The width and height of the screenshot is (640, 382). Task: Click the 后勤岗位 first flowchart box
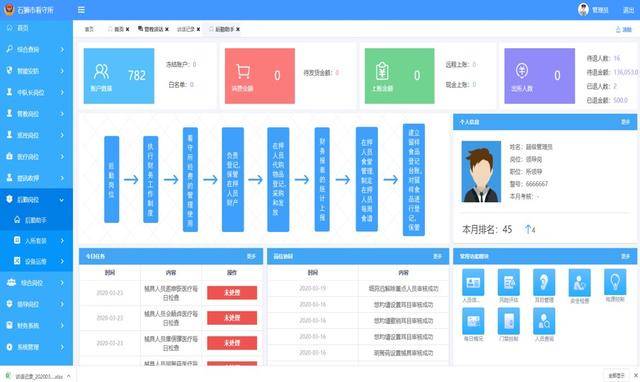point(111,179)
